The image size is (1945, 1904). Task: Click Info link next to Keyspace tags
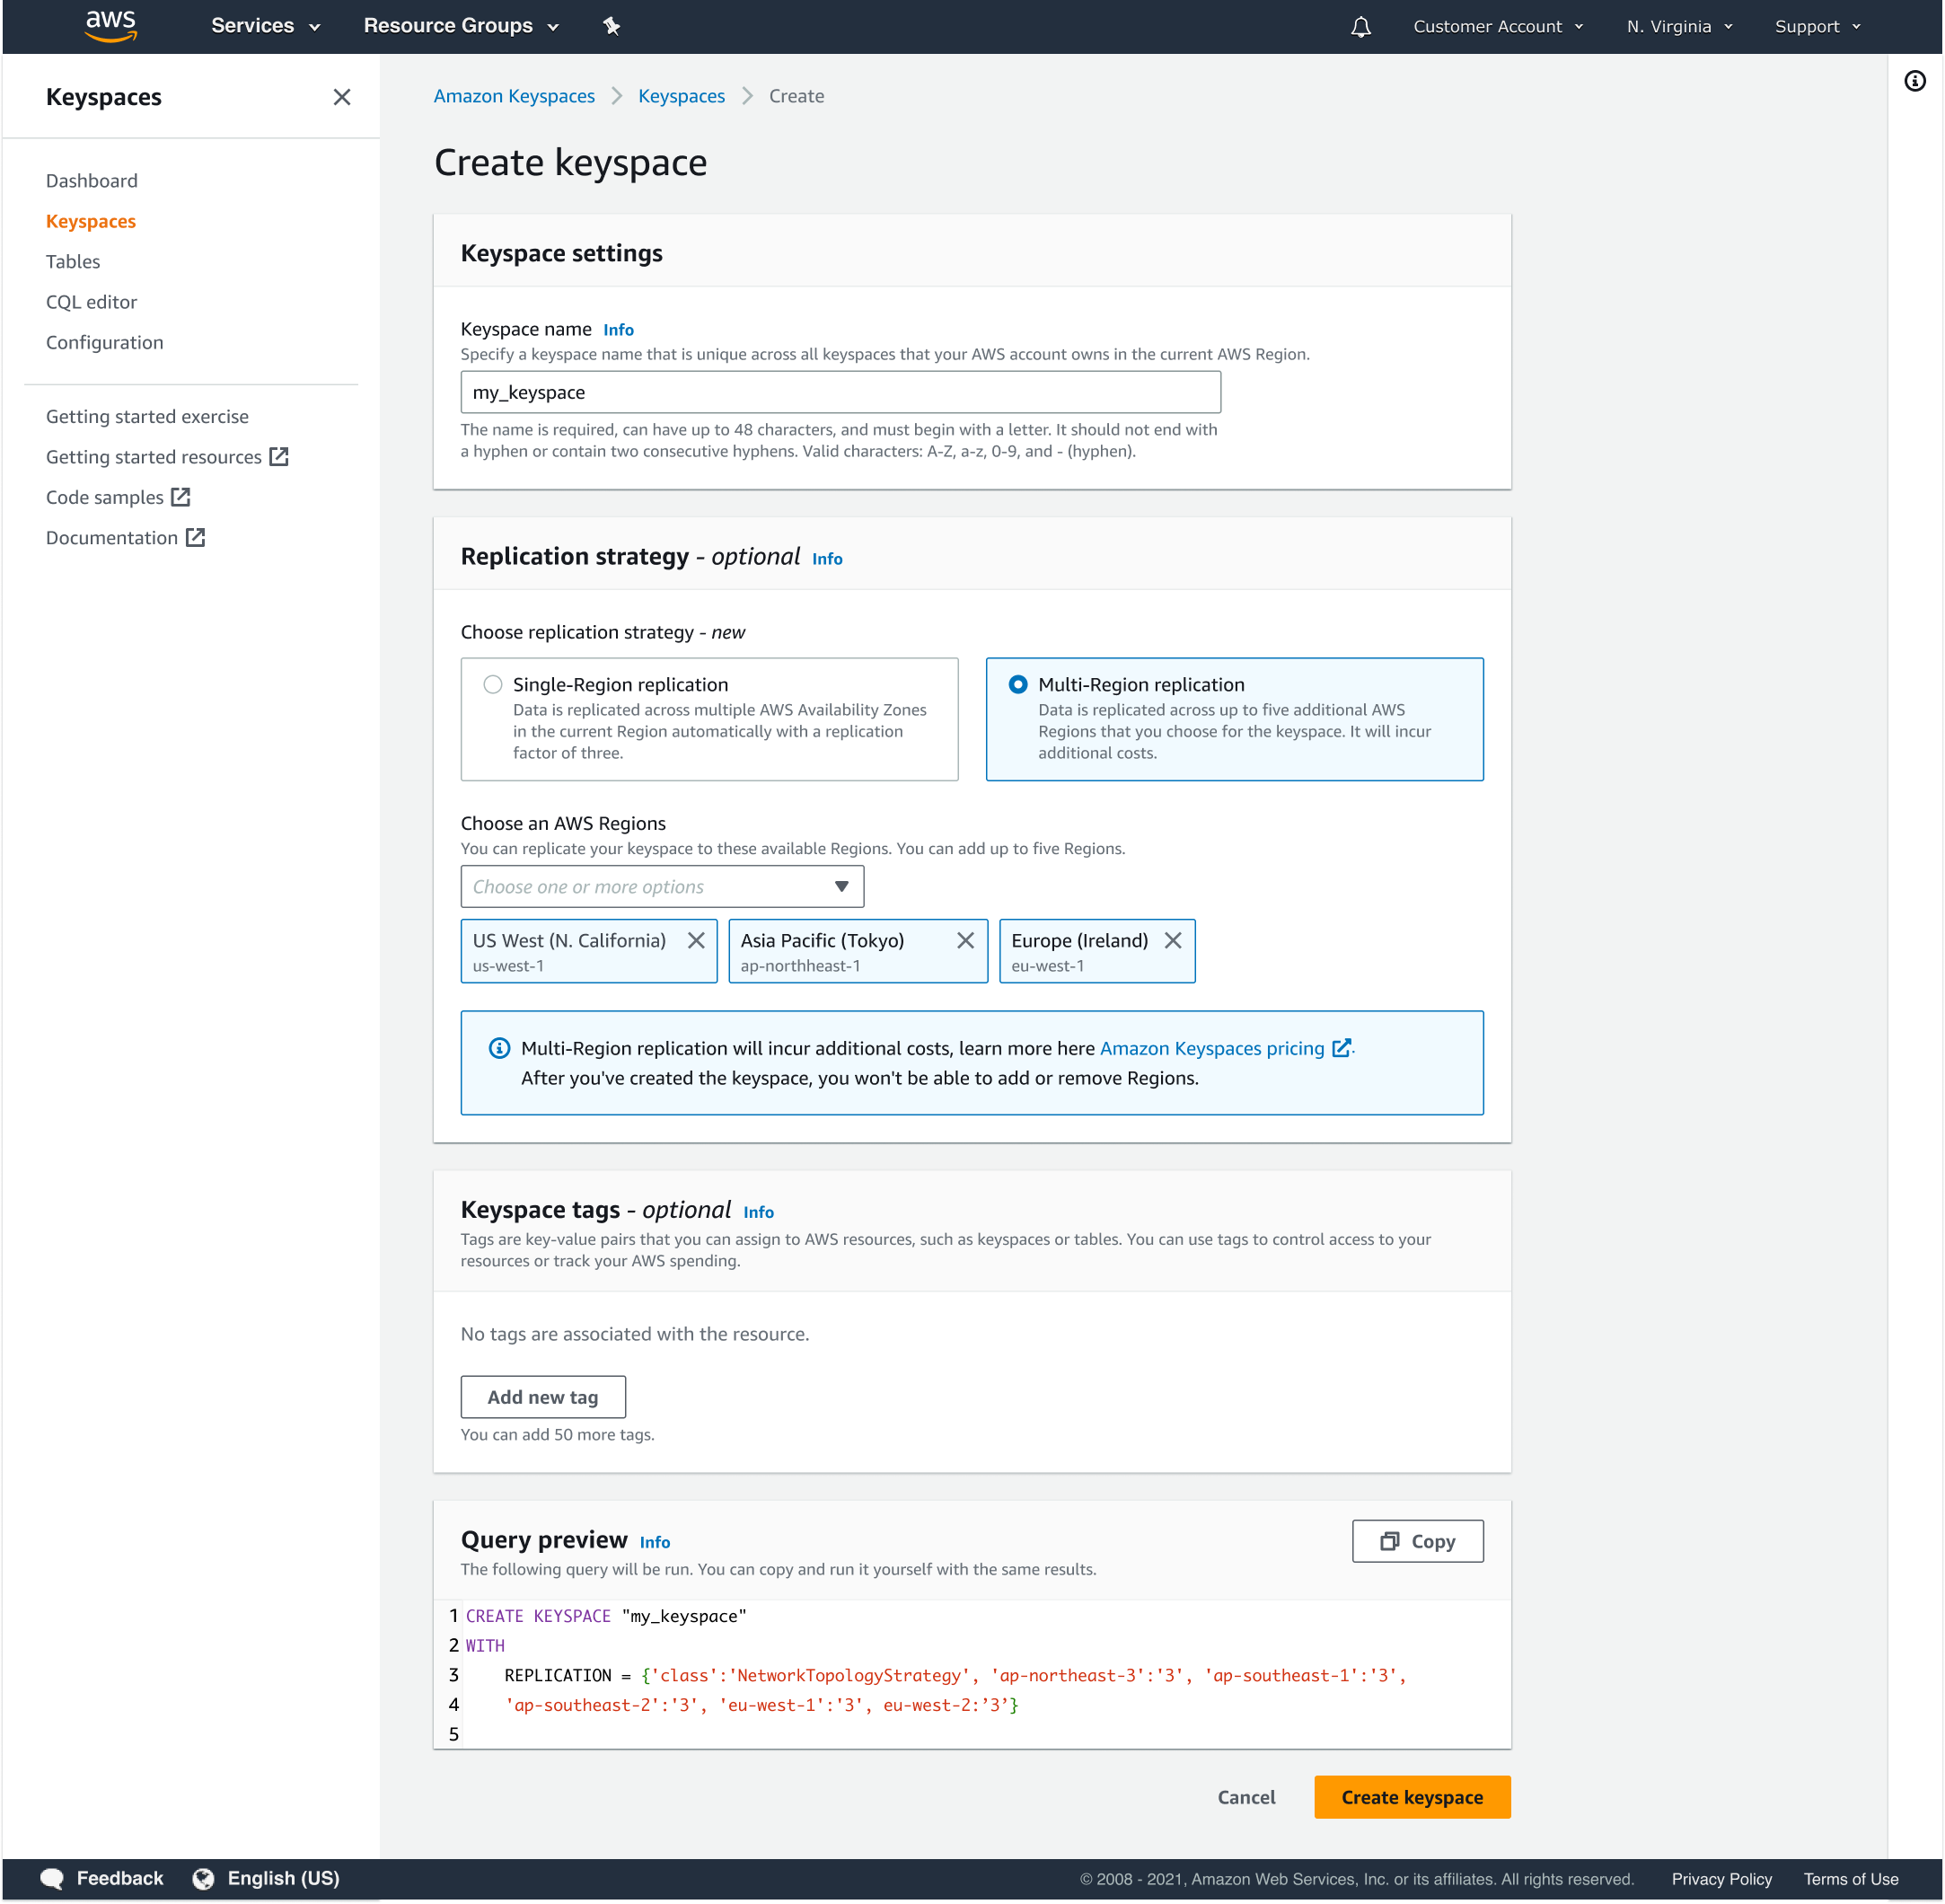coord(759,1213)
